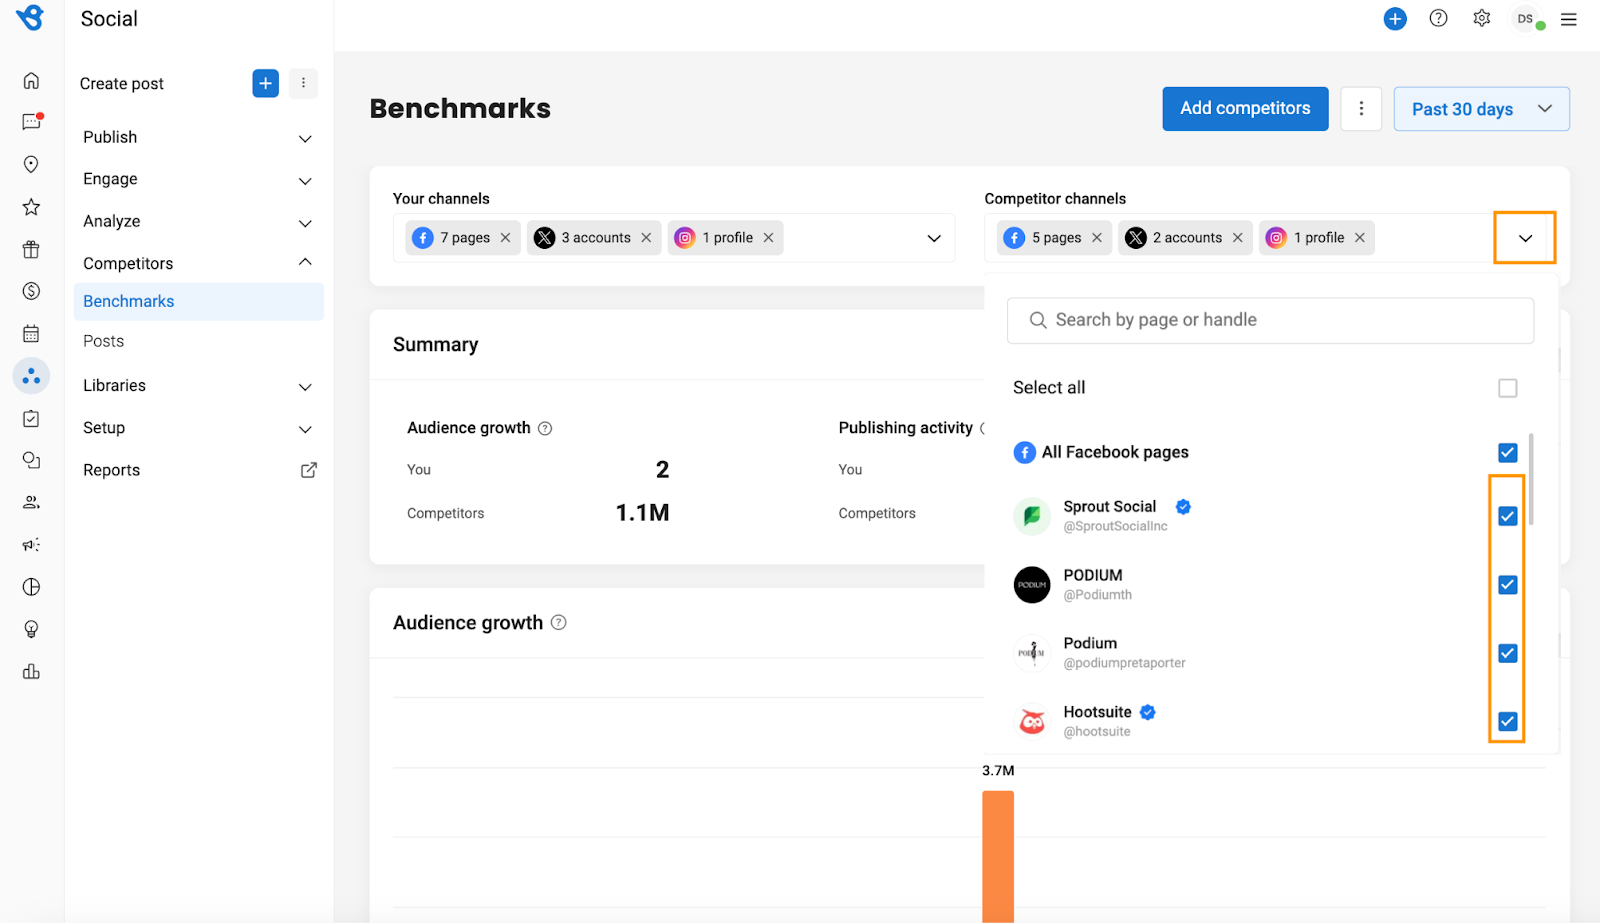The width and height of the screenshot is (1600, 923).
Task: Select Benchmarks in the sidebar
Action: [x=198, y=301]
